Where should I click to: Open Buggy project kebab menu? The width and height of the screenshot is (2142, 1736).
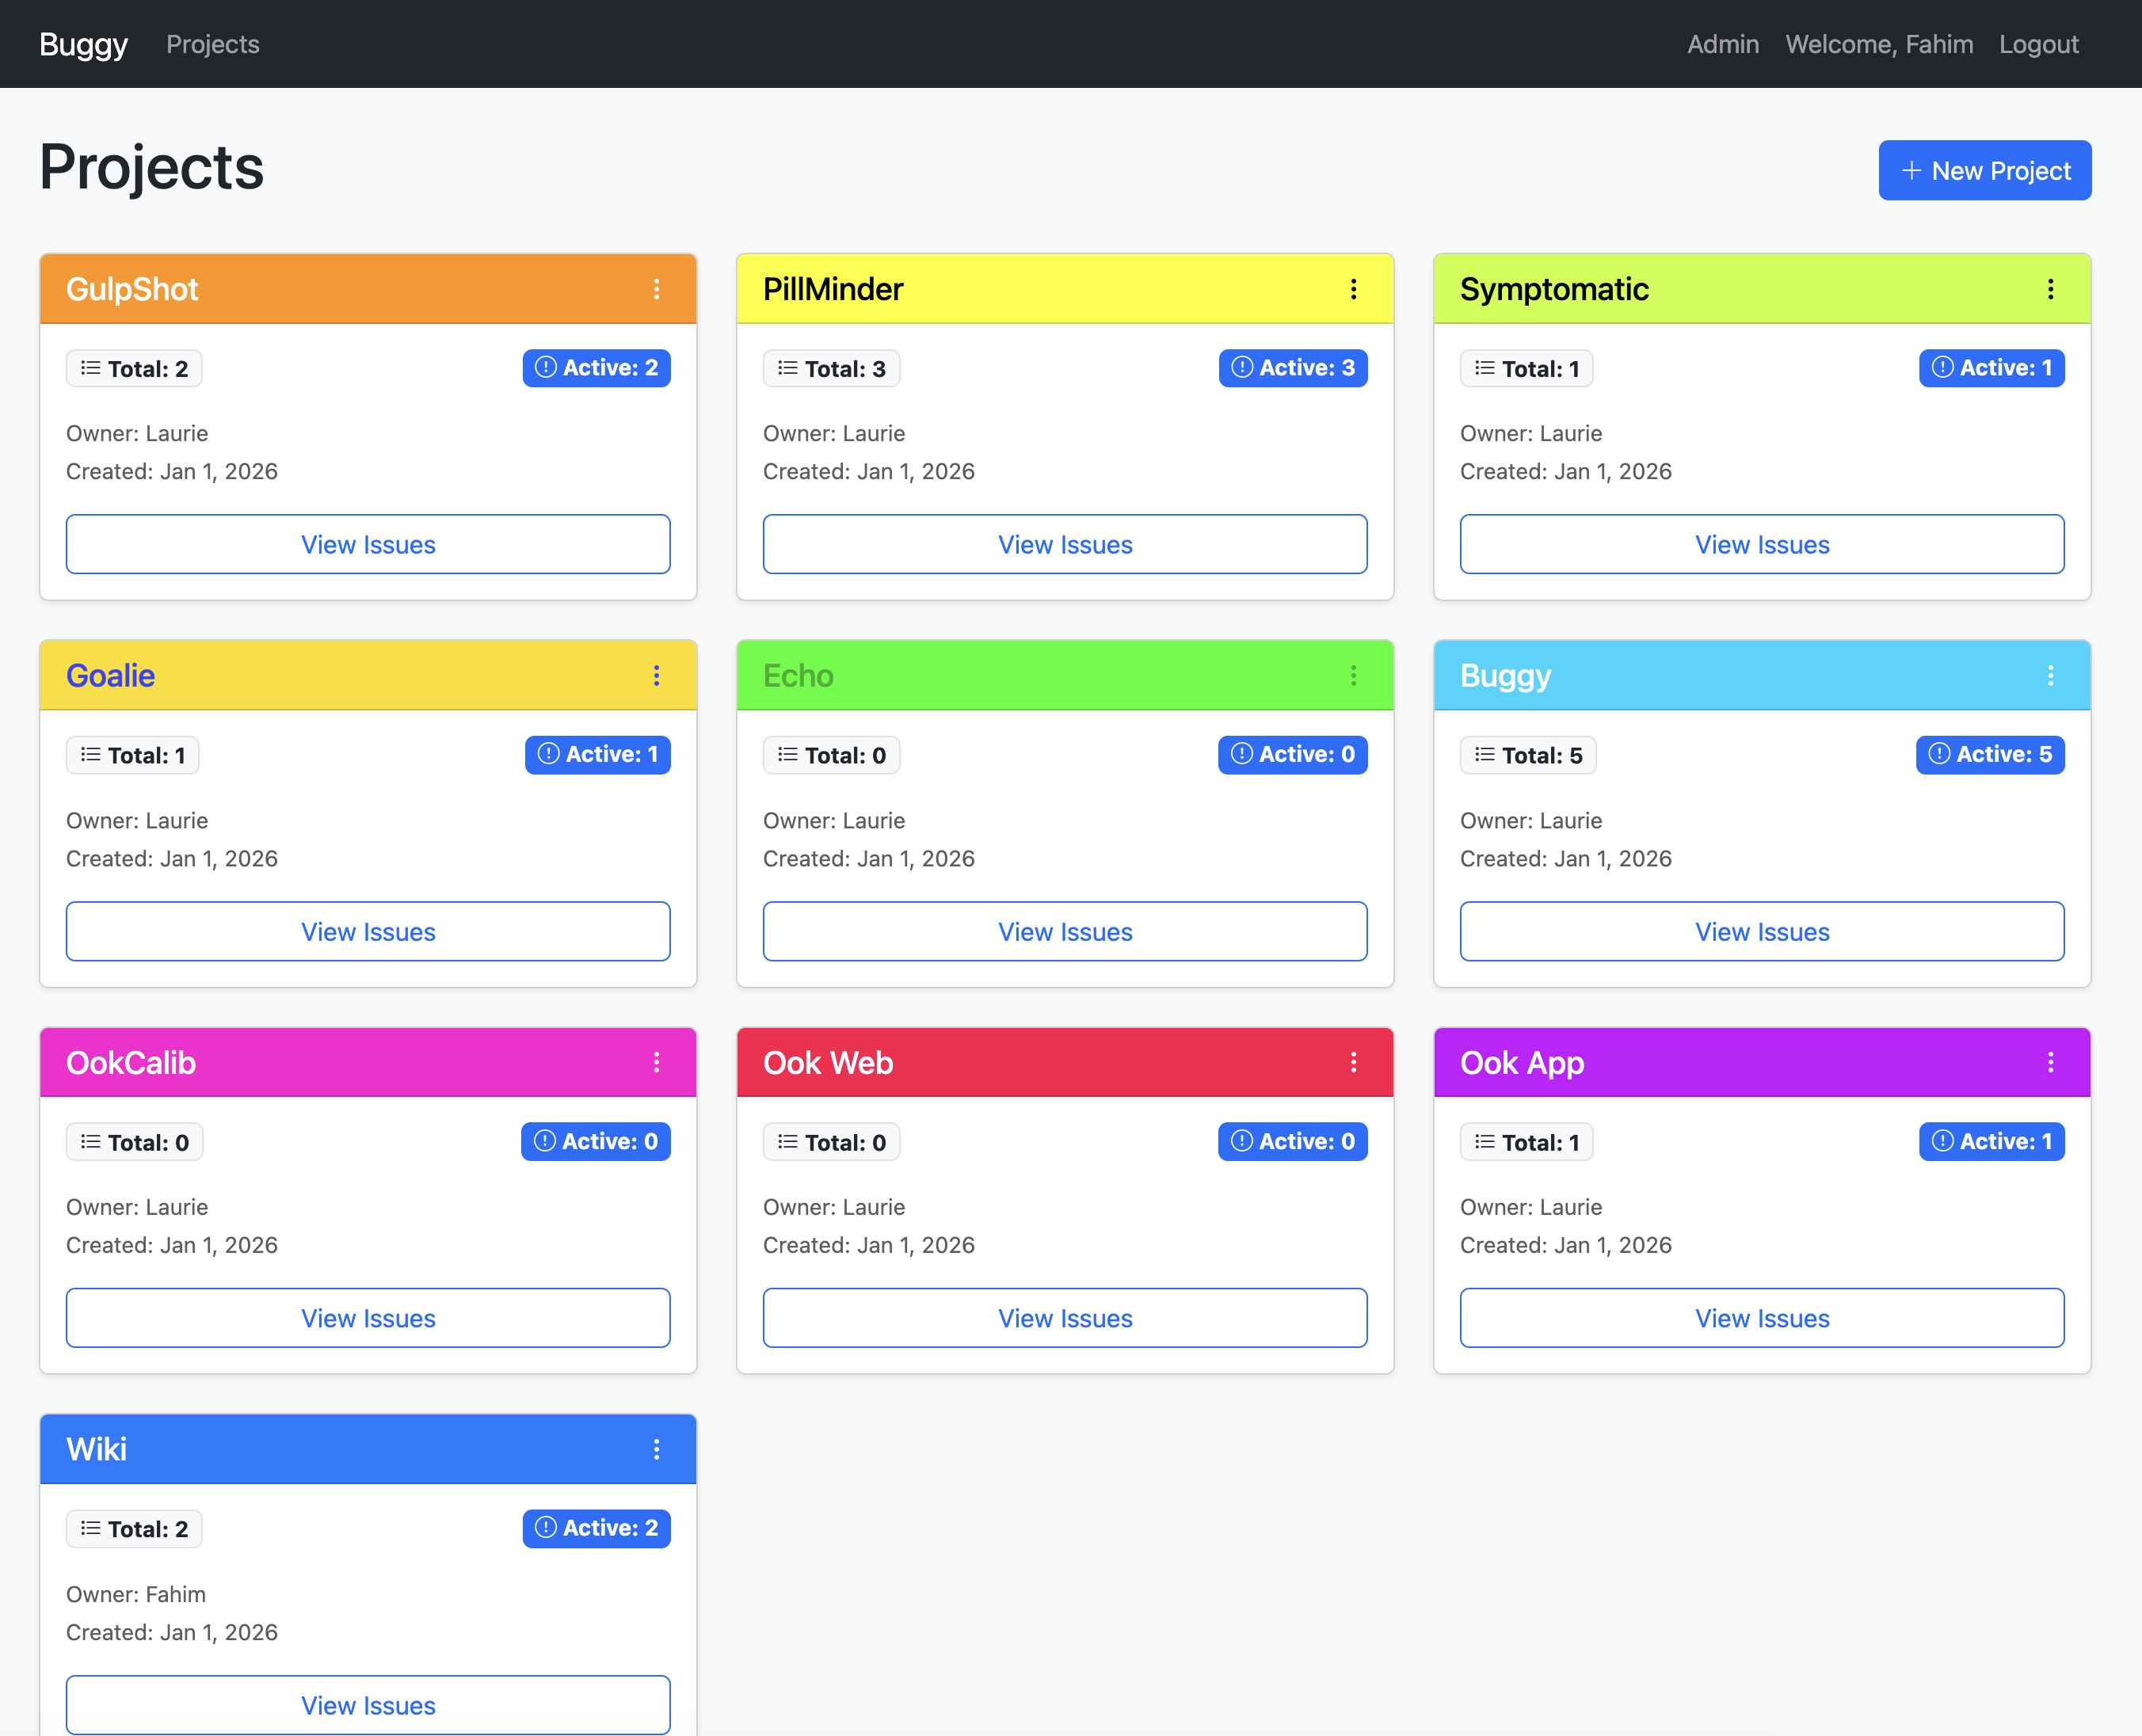click(x=2050, y=676)
